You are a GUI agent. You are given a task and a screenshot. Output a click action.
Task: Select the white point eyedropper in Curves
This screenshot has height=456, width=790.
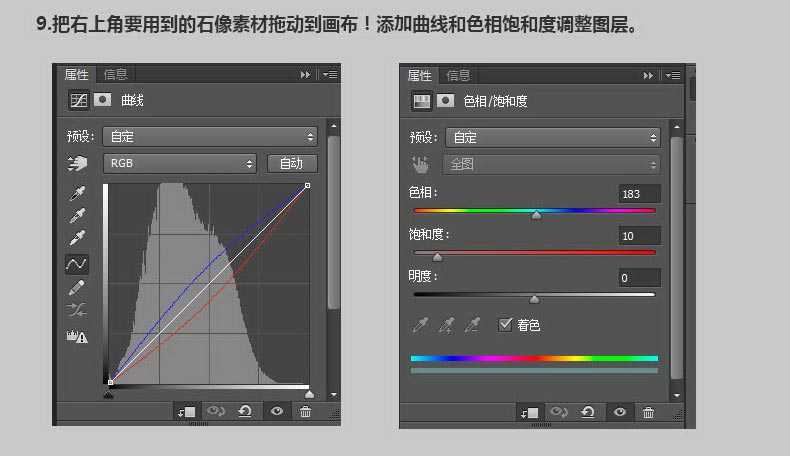click(77, 238)
